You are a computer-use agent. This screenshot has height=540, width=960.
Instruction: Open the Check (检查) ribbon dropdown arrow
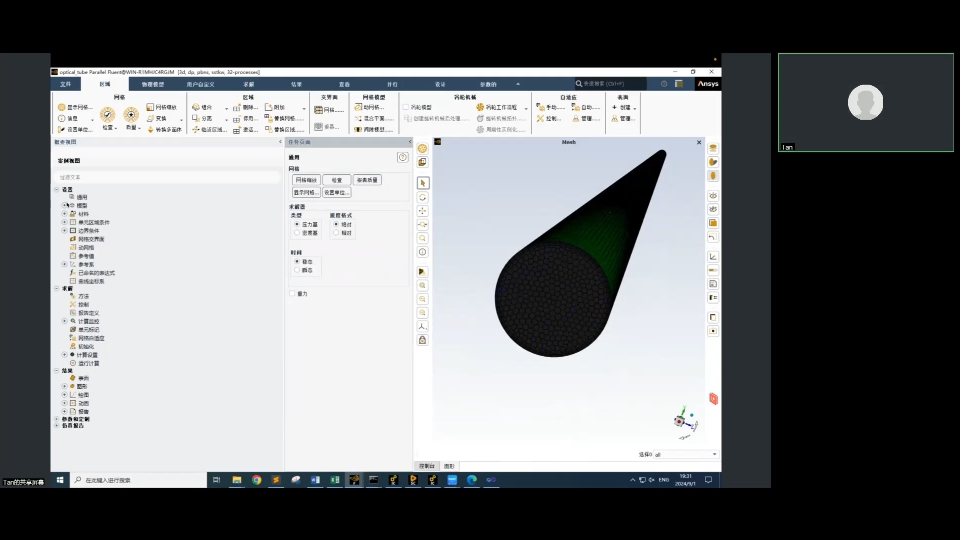tap(116, 128)
